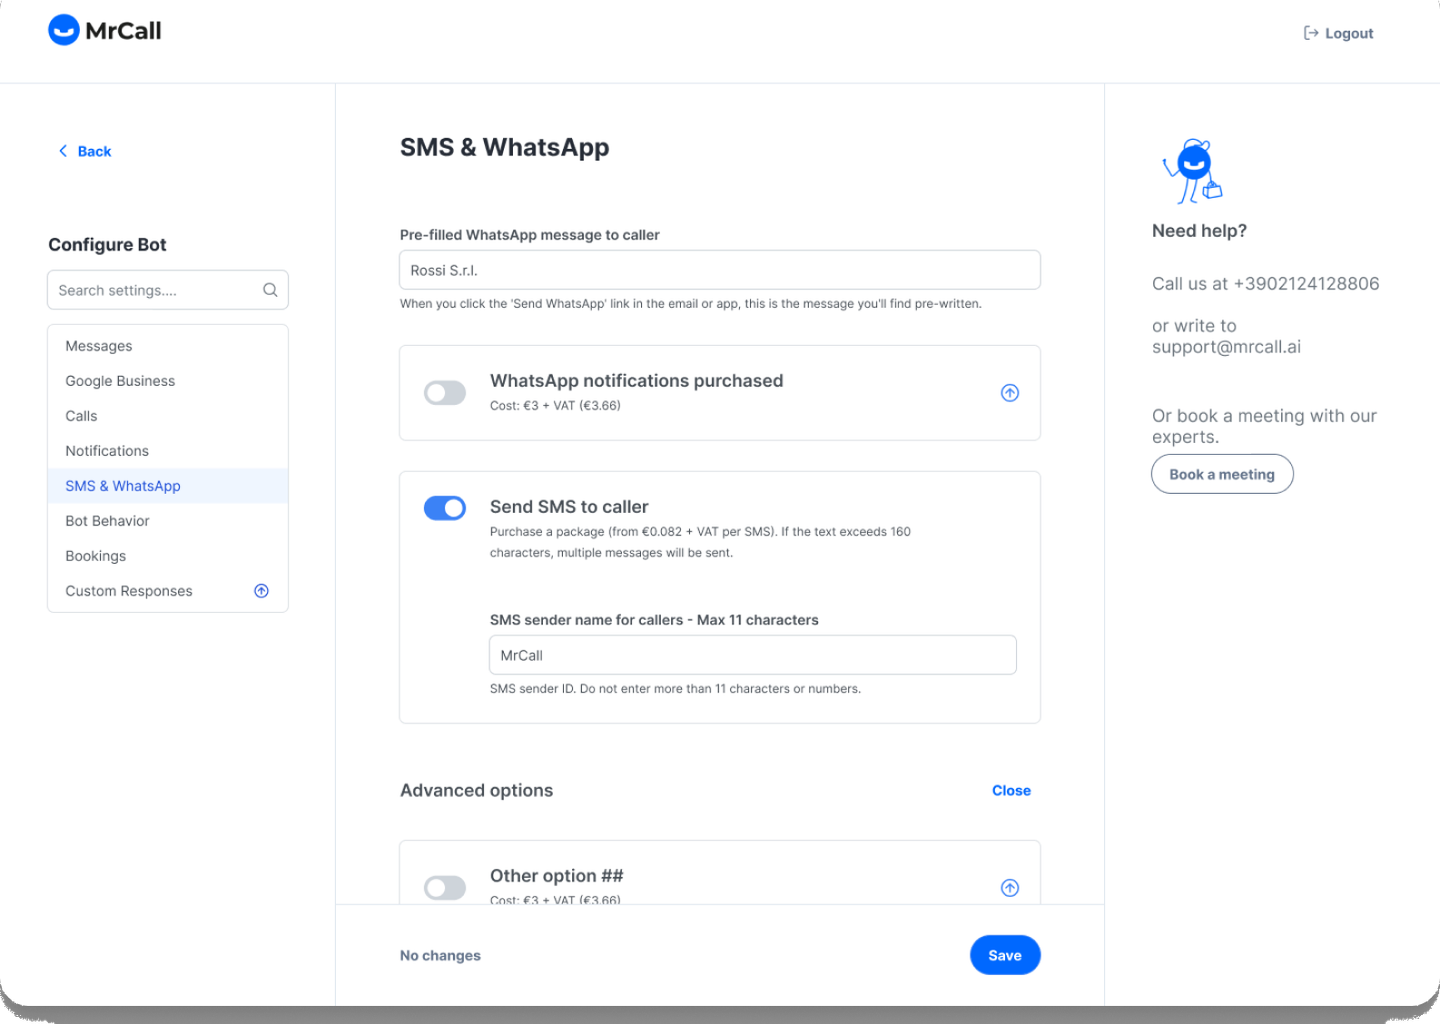
Task: Click the Search settings input field
Action: pos(168,290)
